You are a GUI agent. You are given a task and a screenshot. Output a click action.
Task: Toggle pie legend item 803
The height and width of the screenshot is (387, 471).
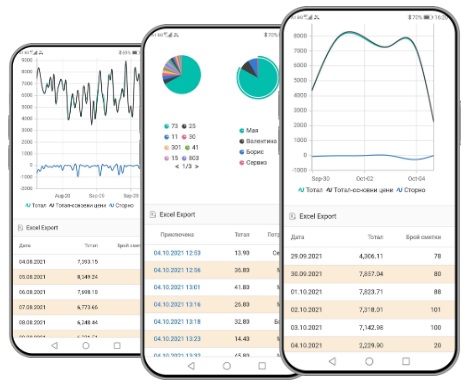(x=190, y=158)
